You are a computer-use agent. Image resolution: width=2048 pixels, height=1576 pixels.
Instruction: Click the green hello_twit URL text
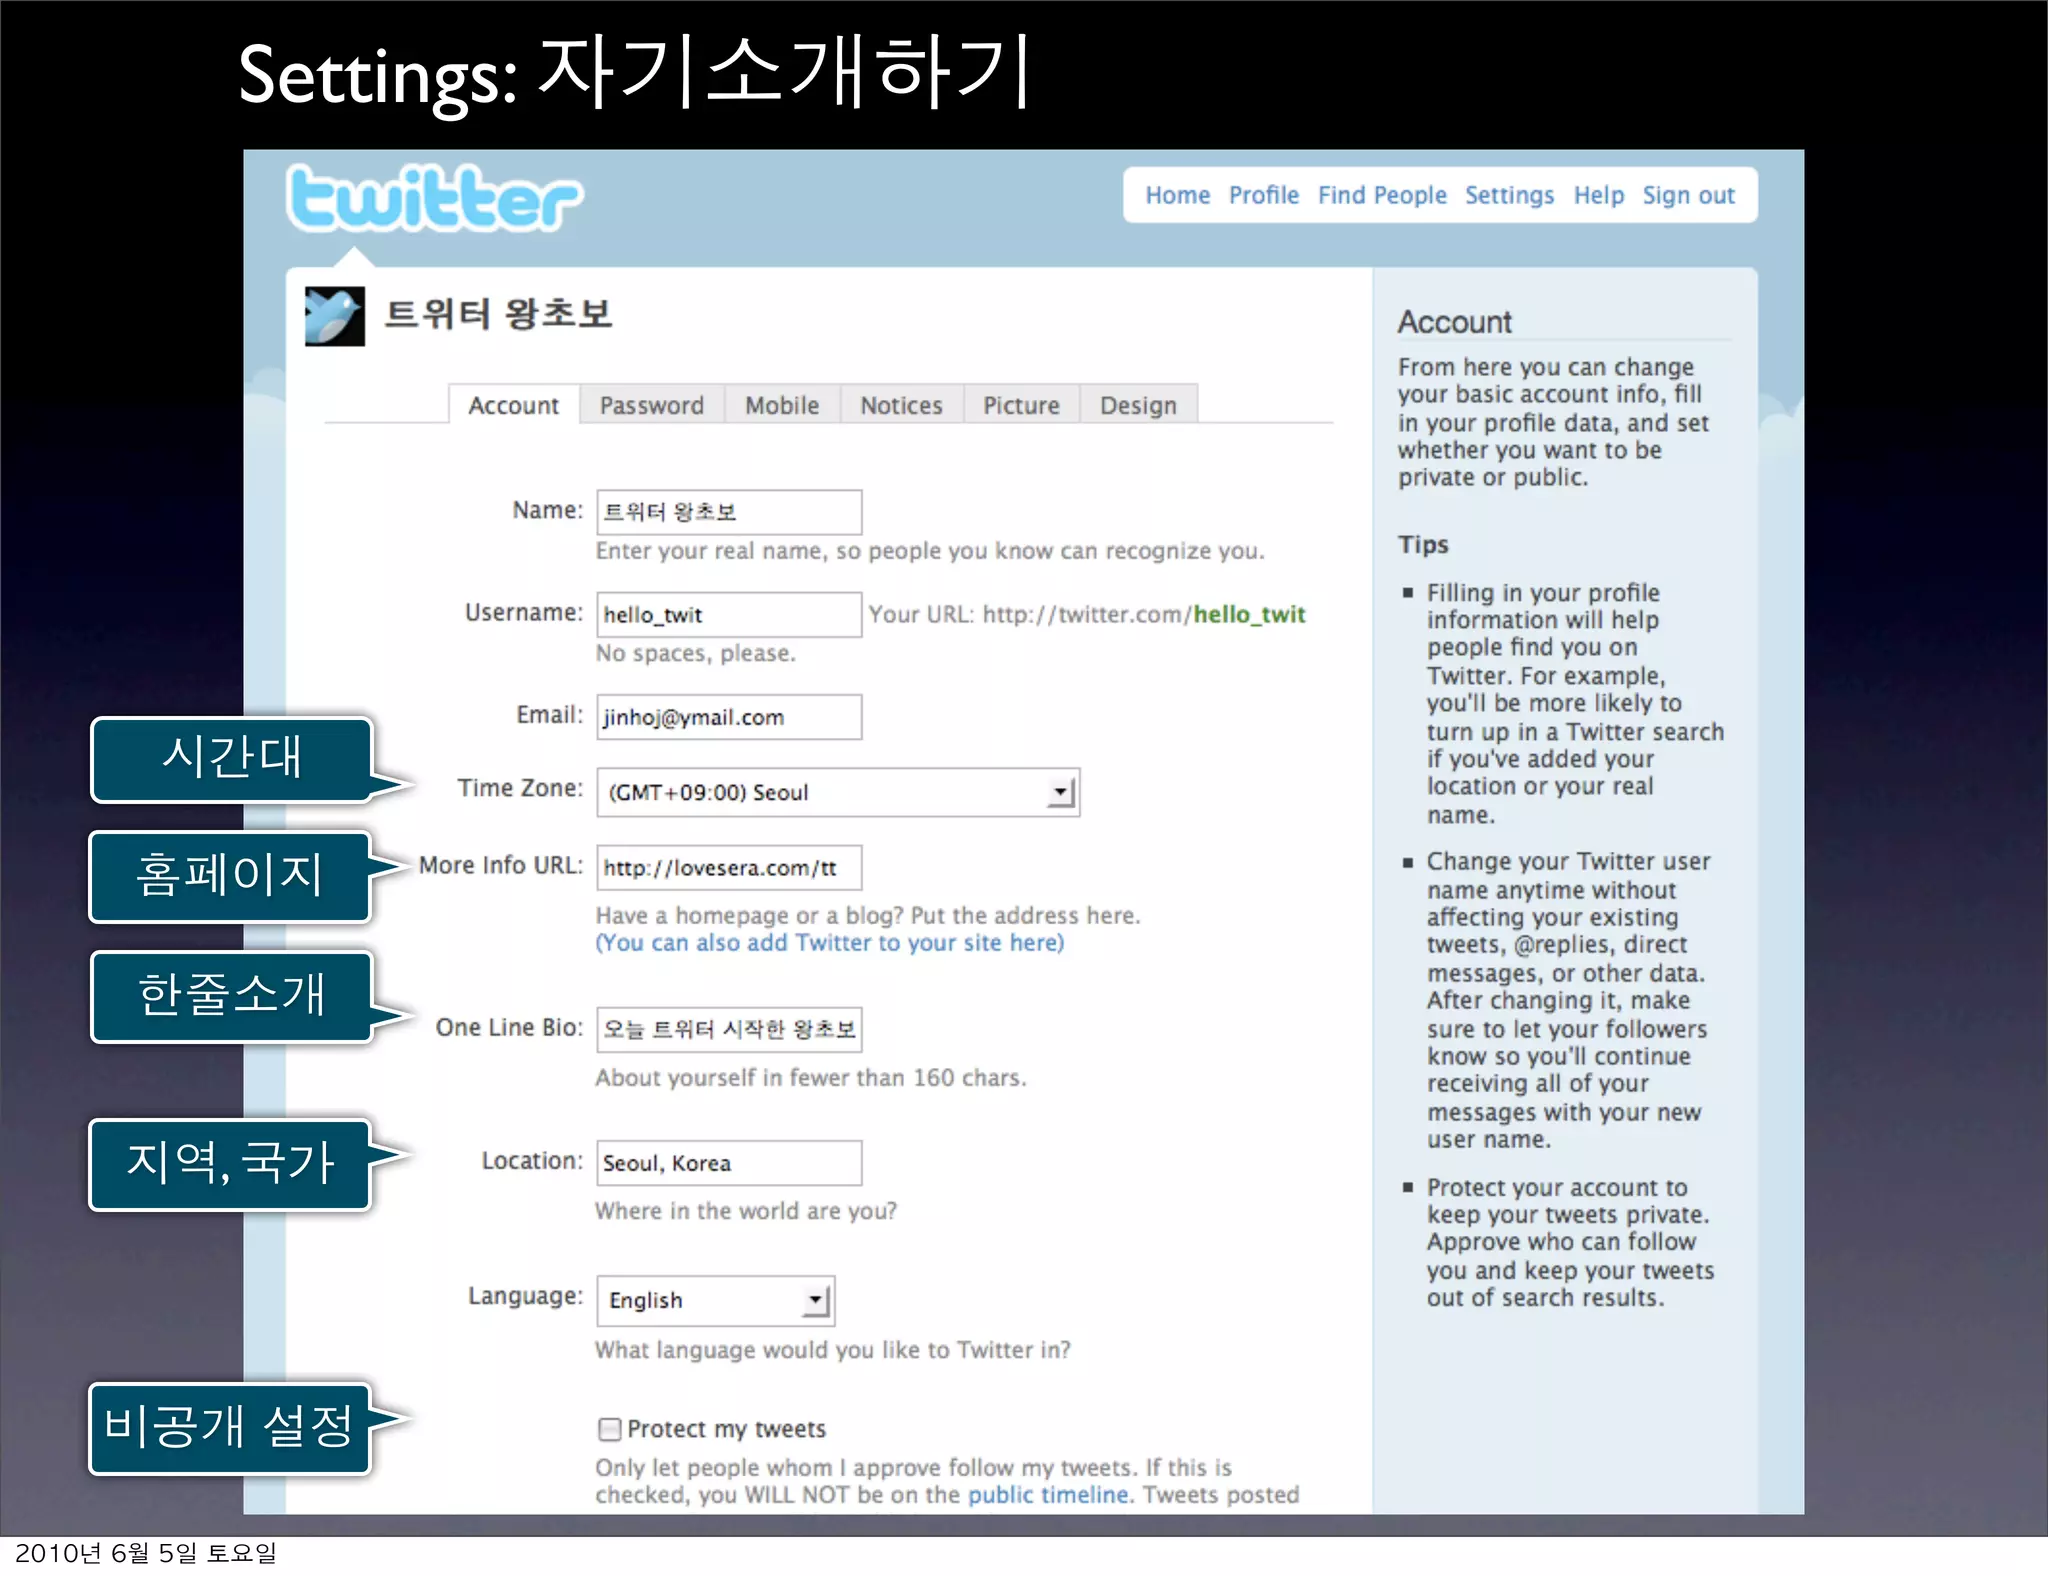[1249, 614]
